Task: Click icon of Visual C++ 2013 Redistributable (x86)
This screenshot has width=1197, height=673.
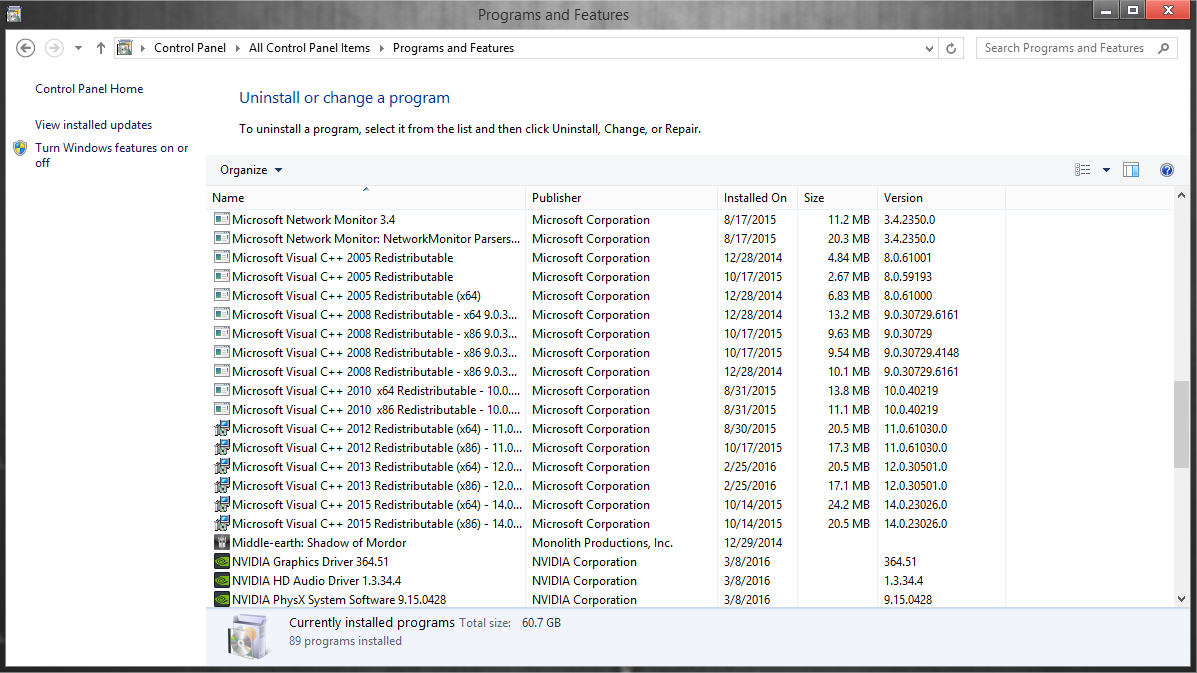Action: coord(221,485)
